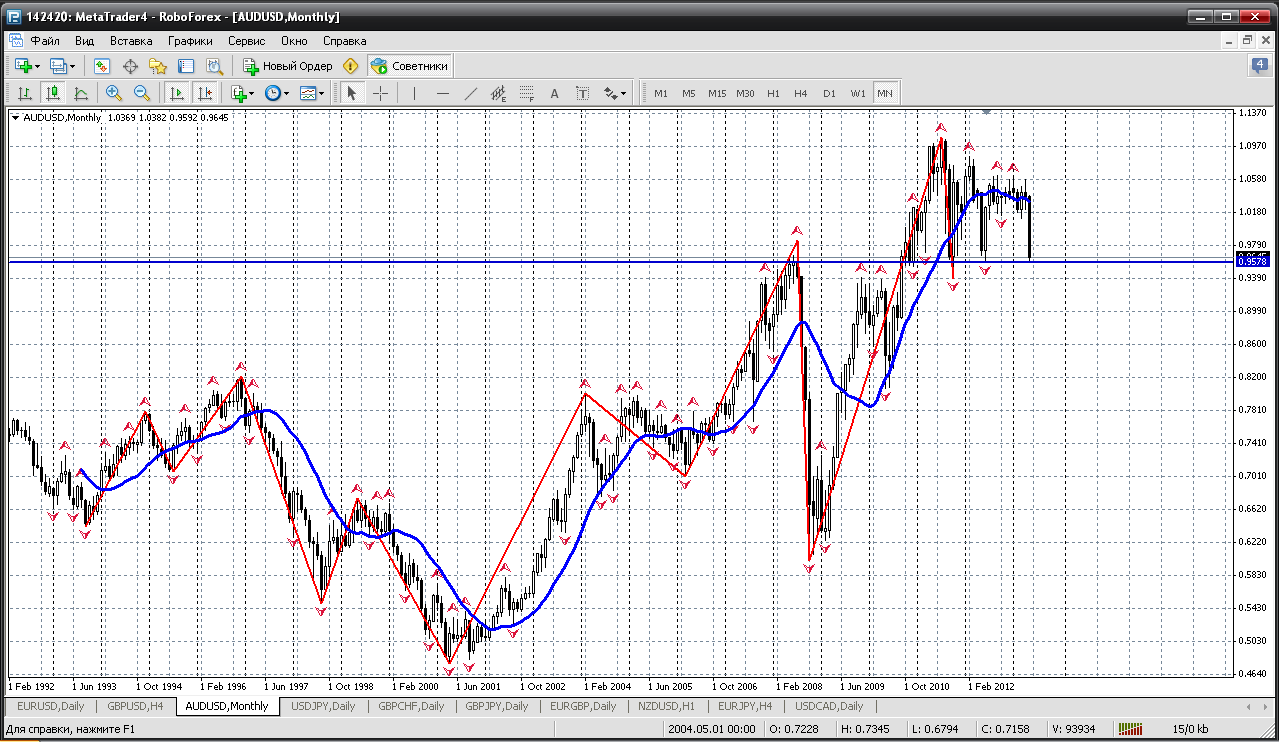Screen dimensions: 1279x742
Task: Switch chart to bar chart style
Action: (x=25, y=93)
